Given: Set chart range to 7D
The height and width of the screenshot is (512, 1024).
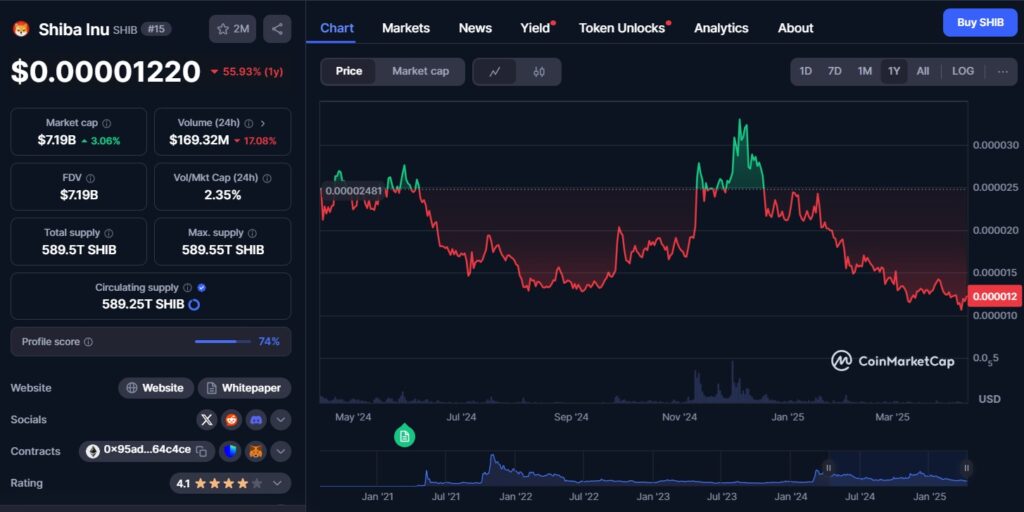Looking at the screenshot, I should point(835,71).
